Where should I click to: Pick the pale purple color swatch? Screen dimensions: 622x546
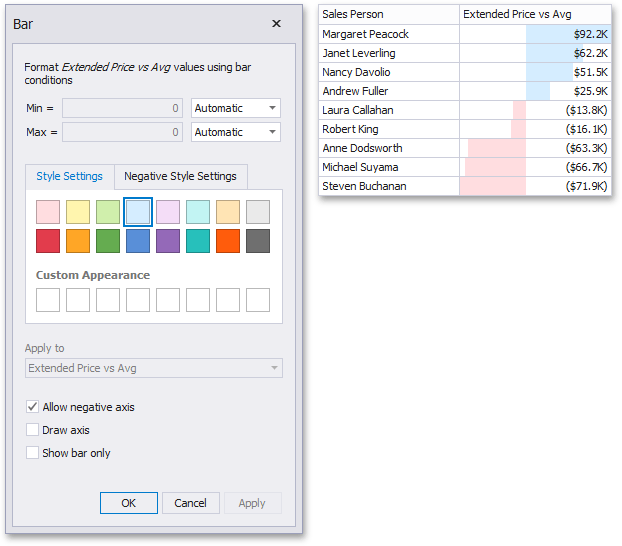(168, 212)
